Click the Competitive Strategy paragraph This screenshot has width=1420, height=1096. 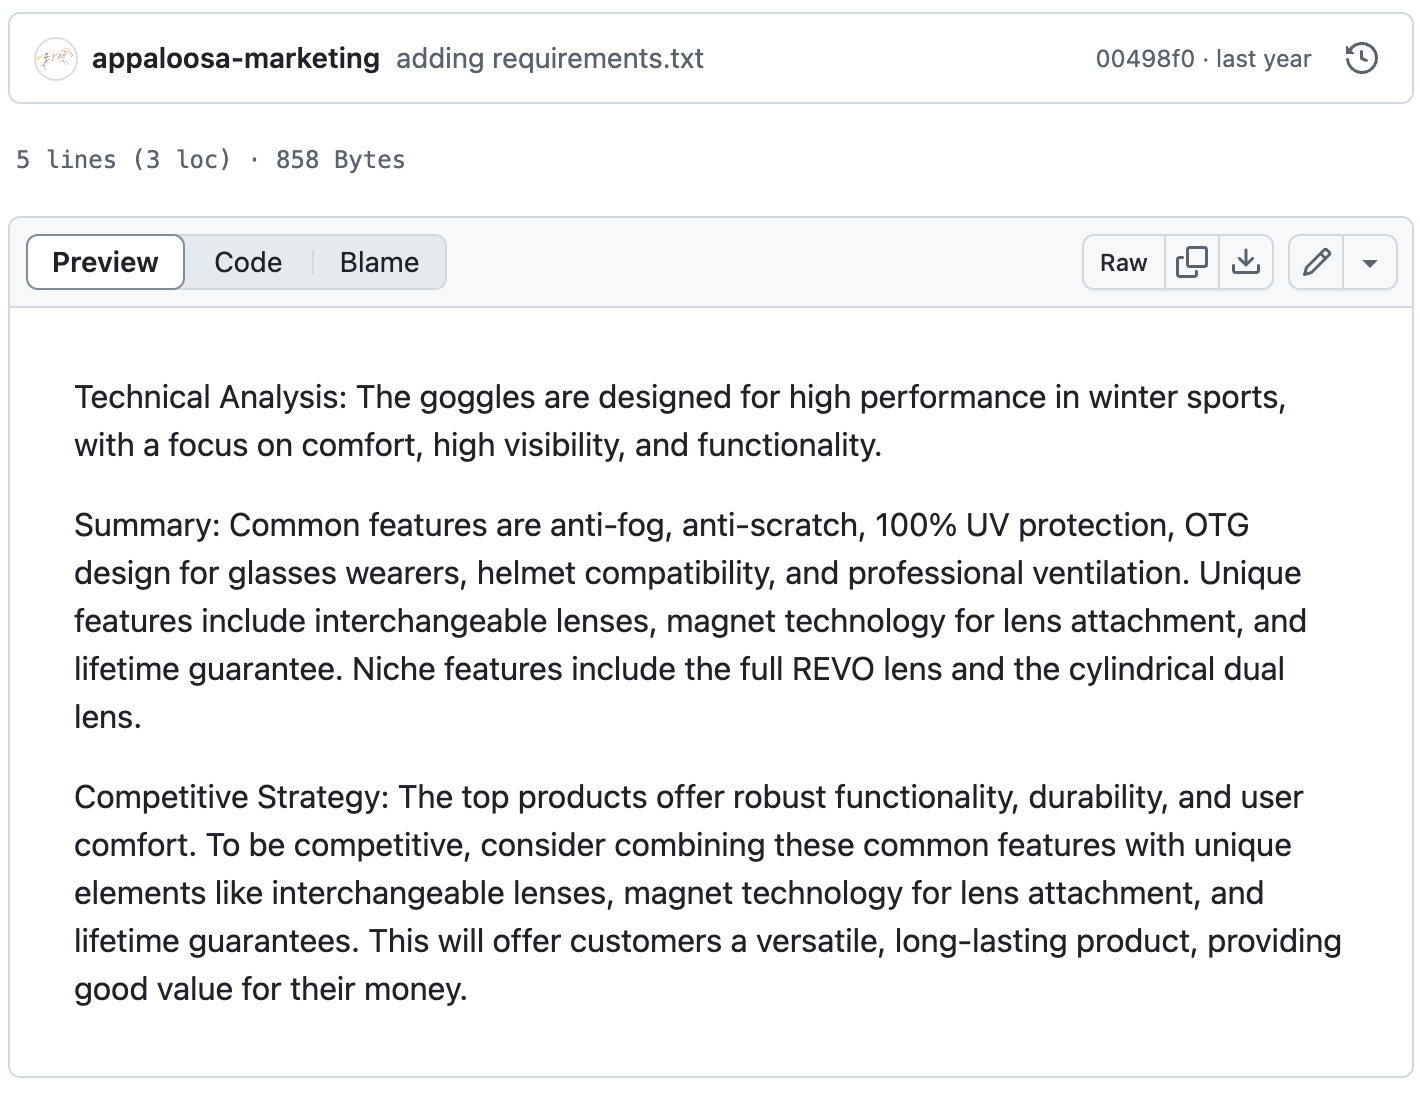pyautogui.click(x=700, y=893)
